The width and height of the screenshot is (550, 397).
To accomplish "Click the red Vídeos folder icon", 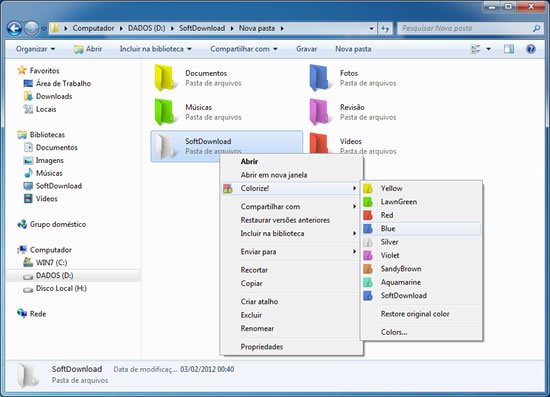I will pyautogui.click(x=319, y=143).
